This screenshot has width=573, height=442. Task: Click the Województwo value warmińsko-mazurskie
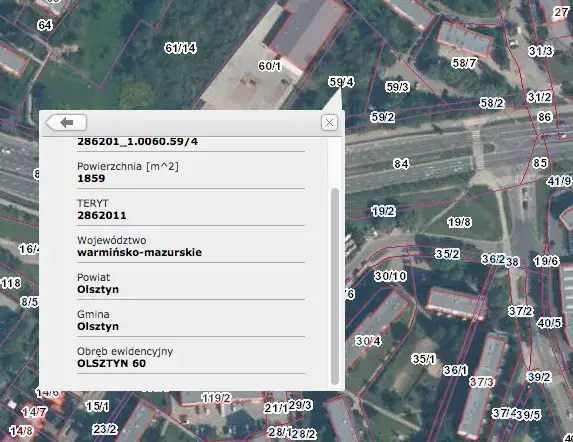pos(139,252)
